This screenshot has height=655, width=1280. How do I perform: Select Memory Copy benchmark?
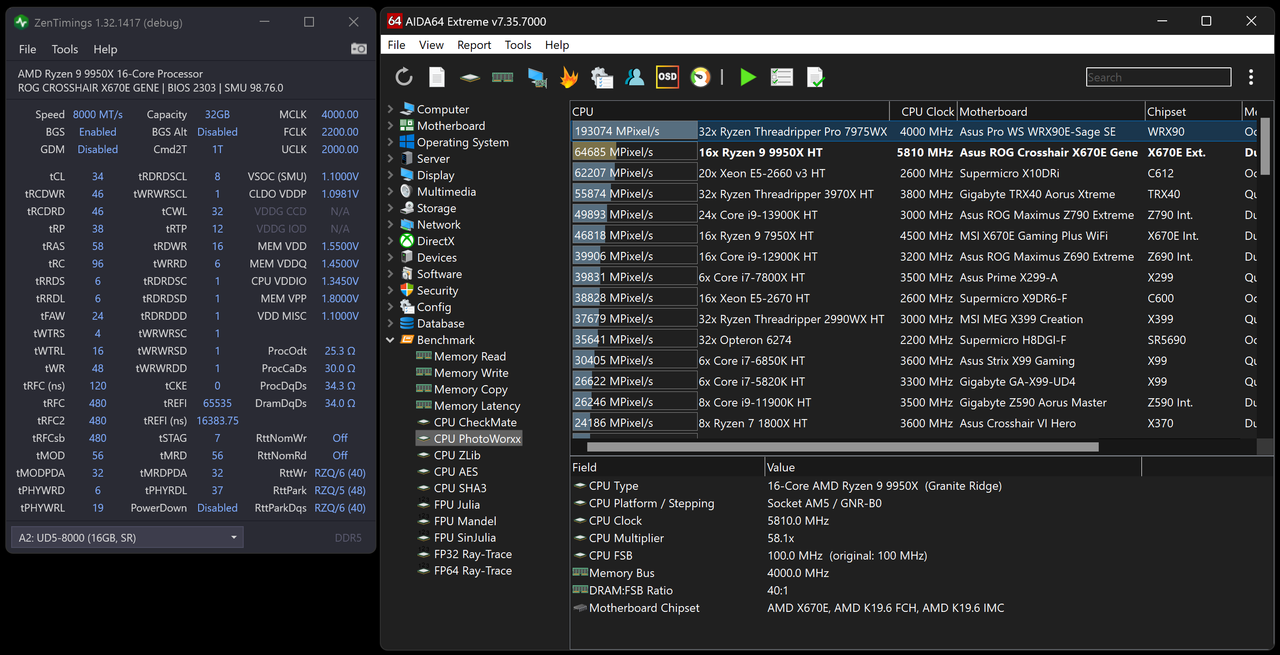[470, 389]
